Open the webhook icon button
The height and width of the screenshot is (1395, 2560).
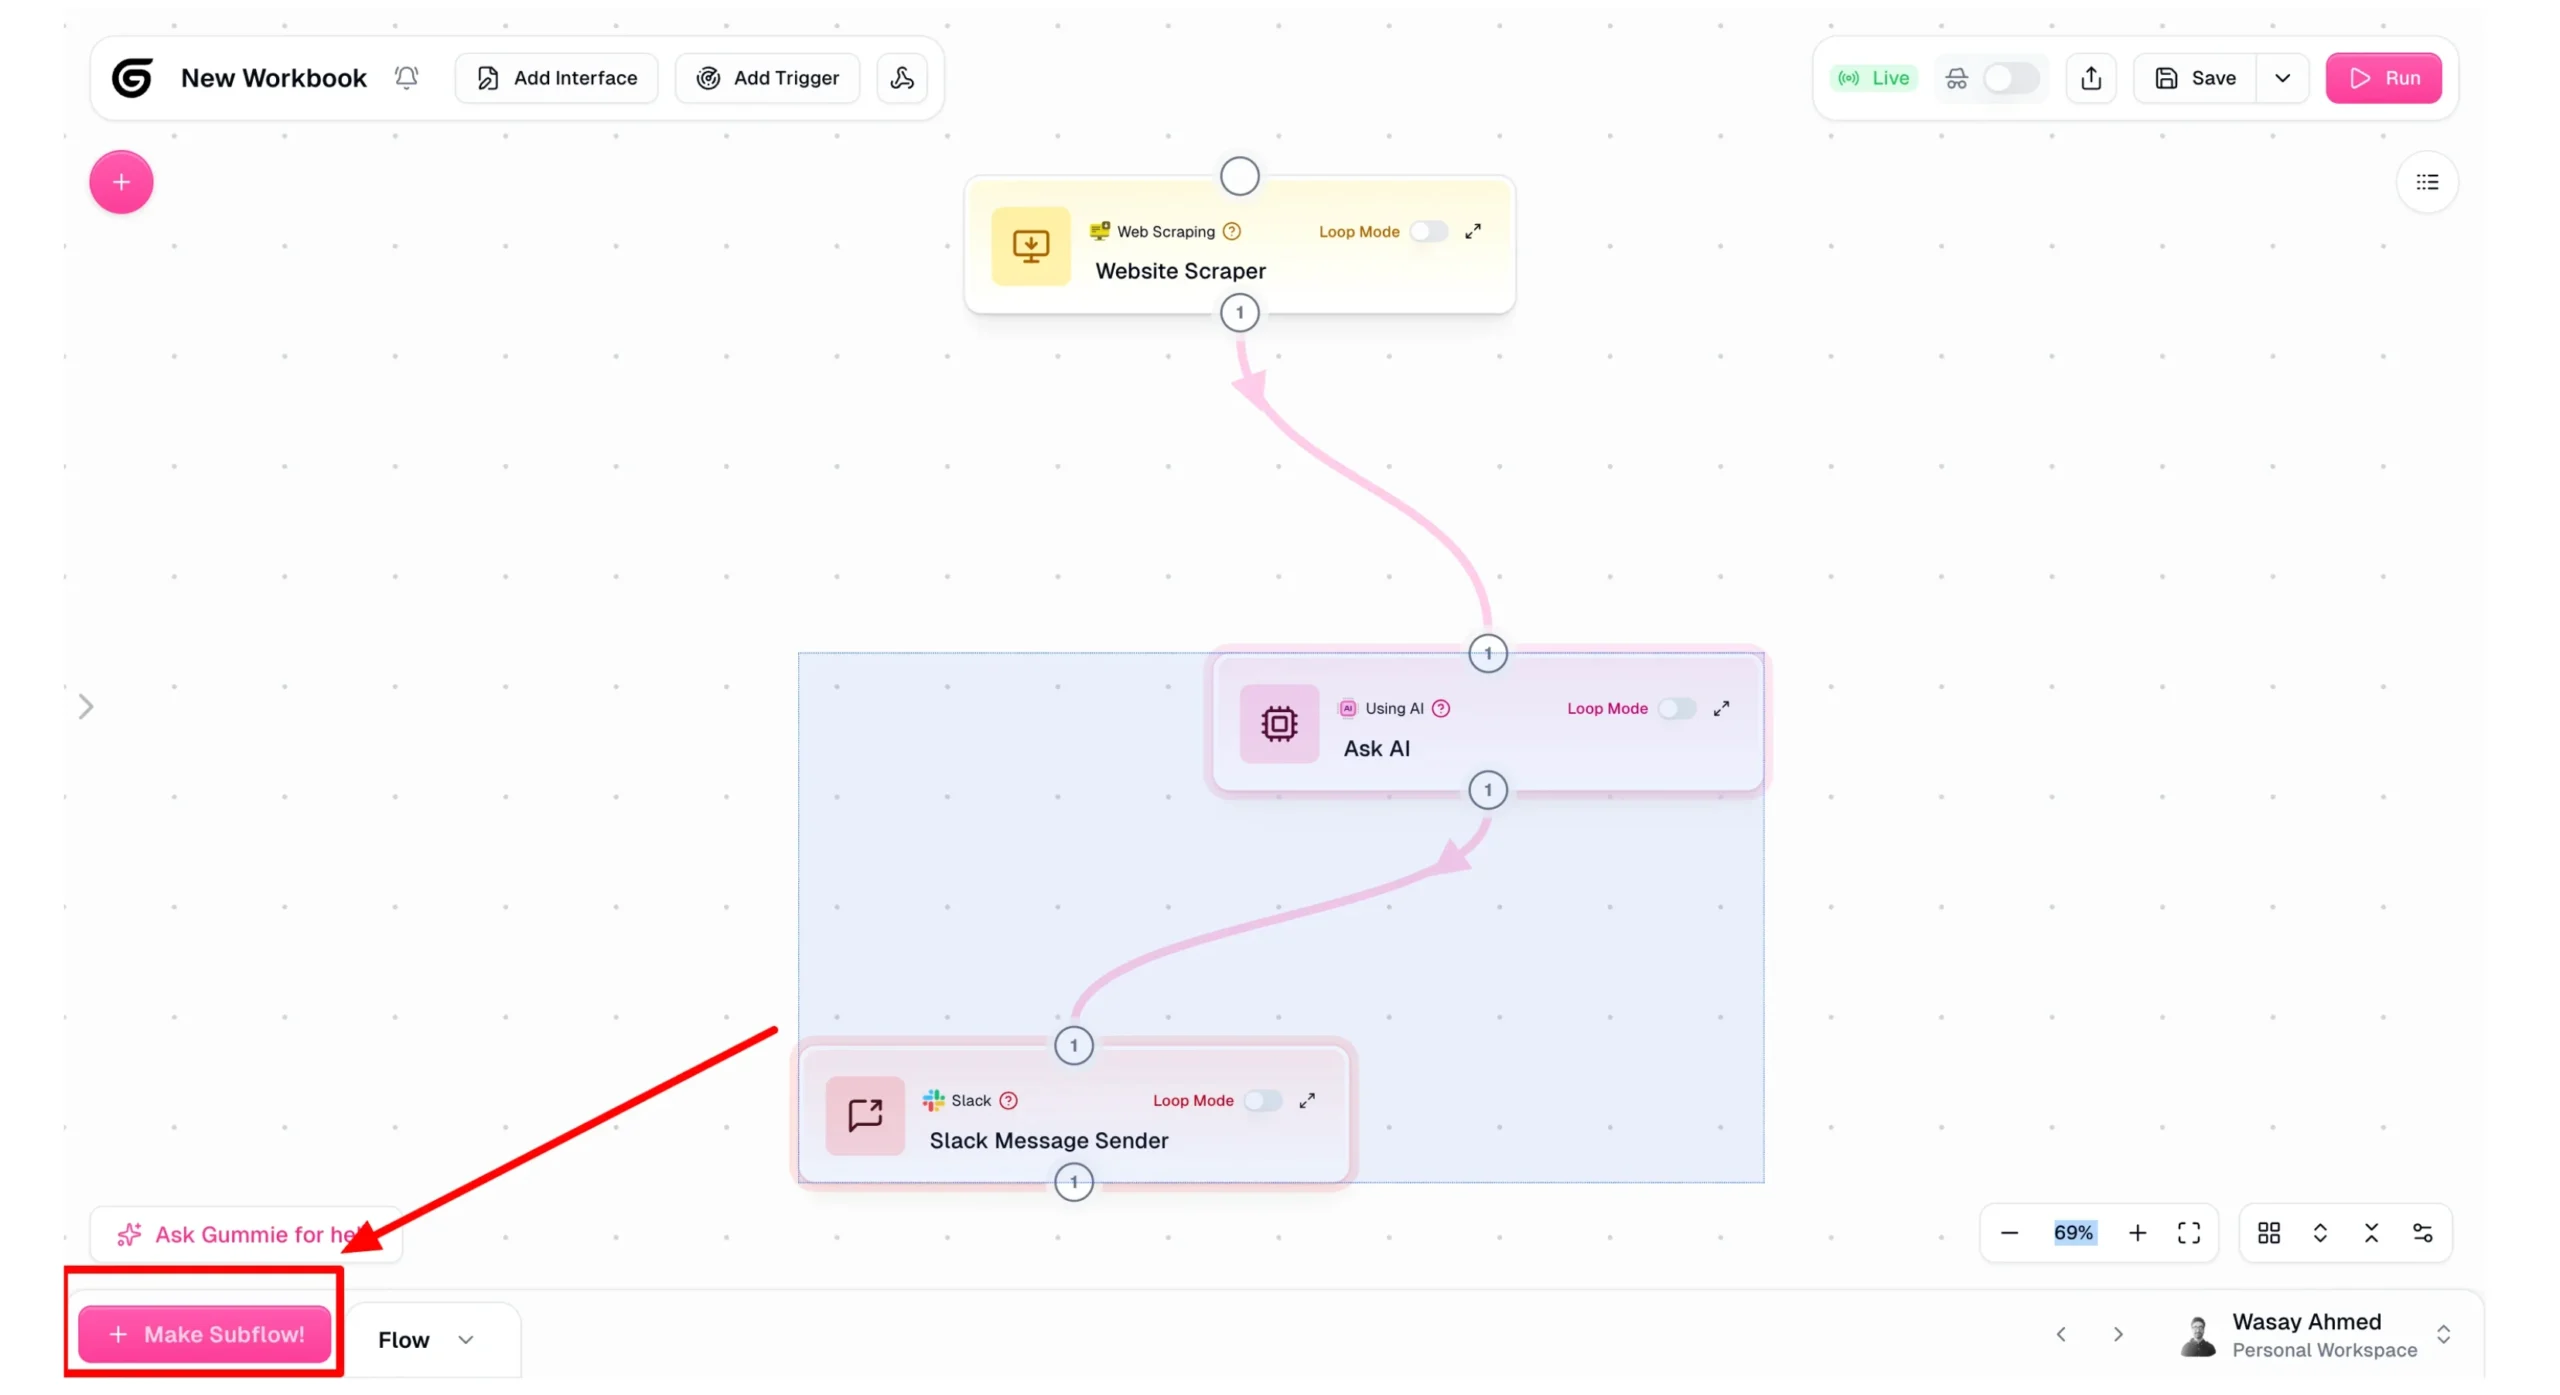(x=902, y=78)
